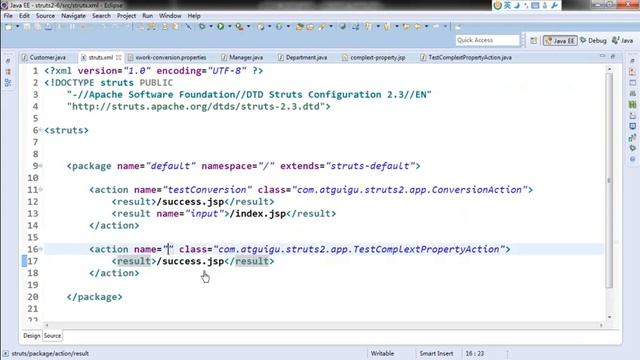This screenshot has height=360, width=640.
Task: Open the Window menu
Action: [170, 16]
